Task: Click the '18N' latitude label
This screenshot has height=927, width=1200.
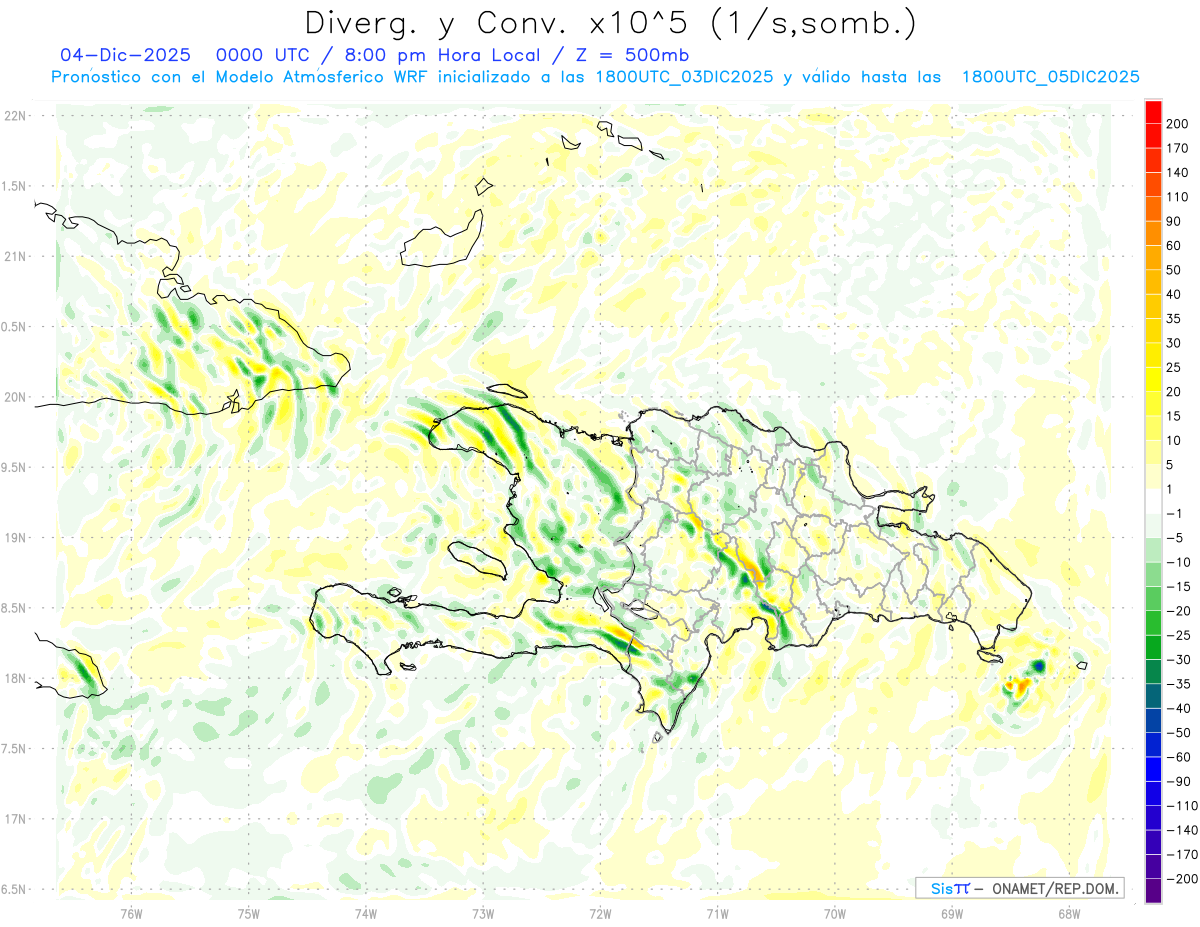Action: pyautogui.click(x=15, y=678)
